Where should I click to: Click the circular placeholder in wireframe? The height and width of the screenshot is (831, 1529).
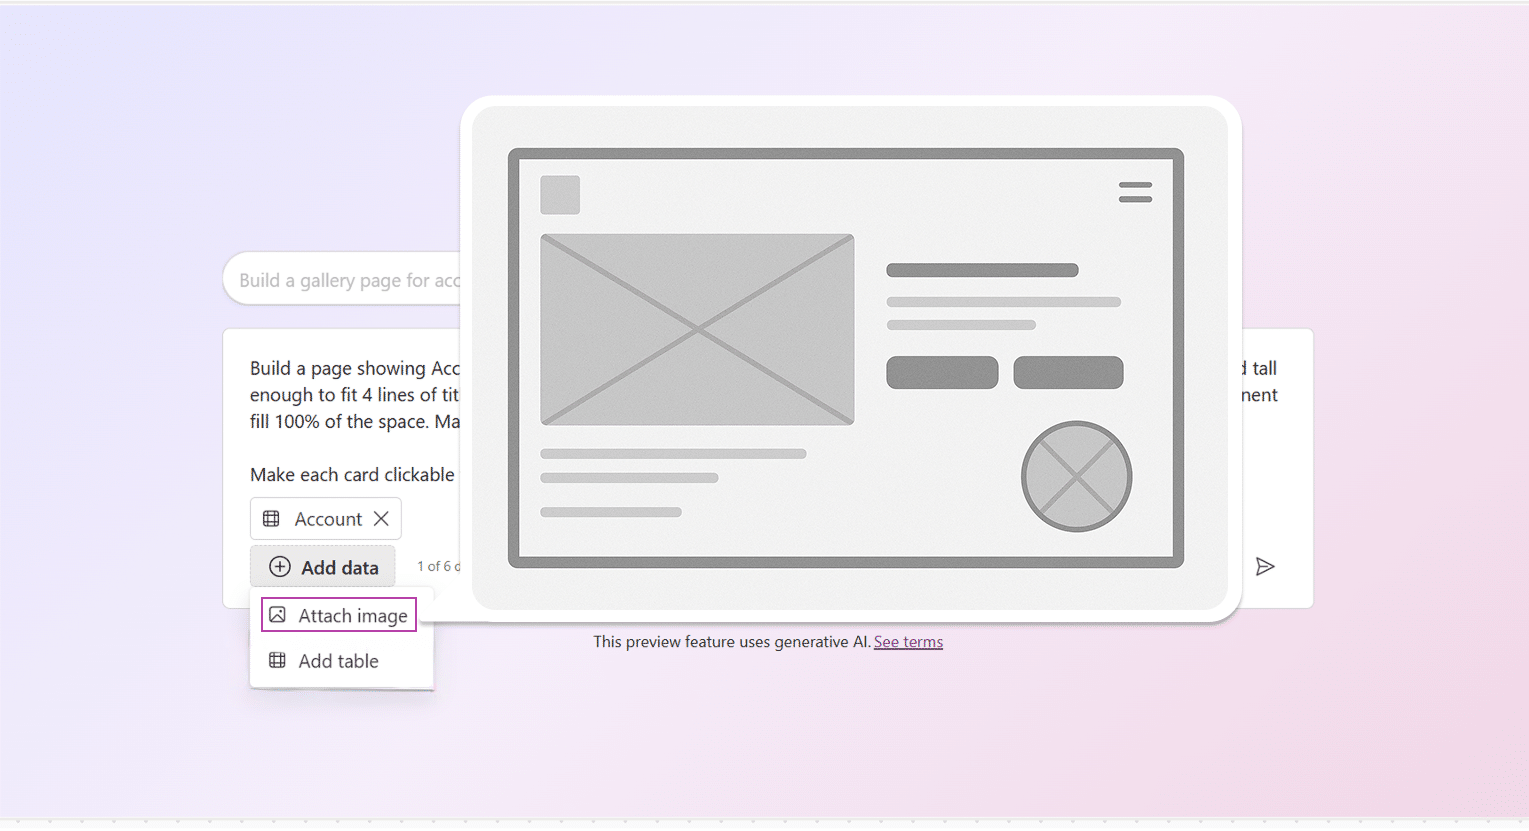click(1076, 476)
